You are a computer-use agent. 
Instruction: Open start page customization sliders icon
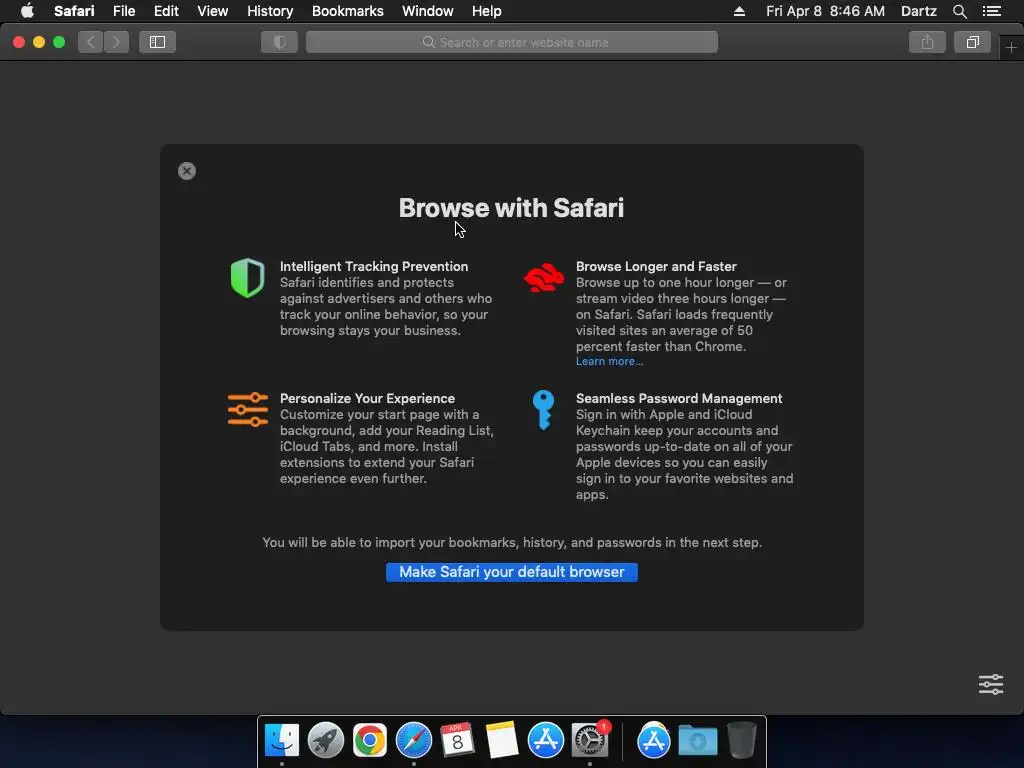tap(991, 684)
